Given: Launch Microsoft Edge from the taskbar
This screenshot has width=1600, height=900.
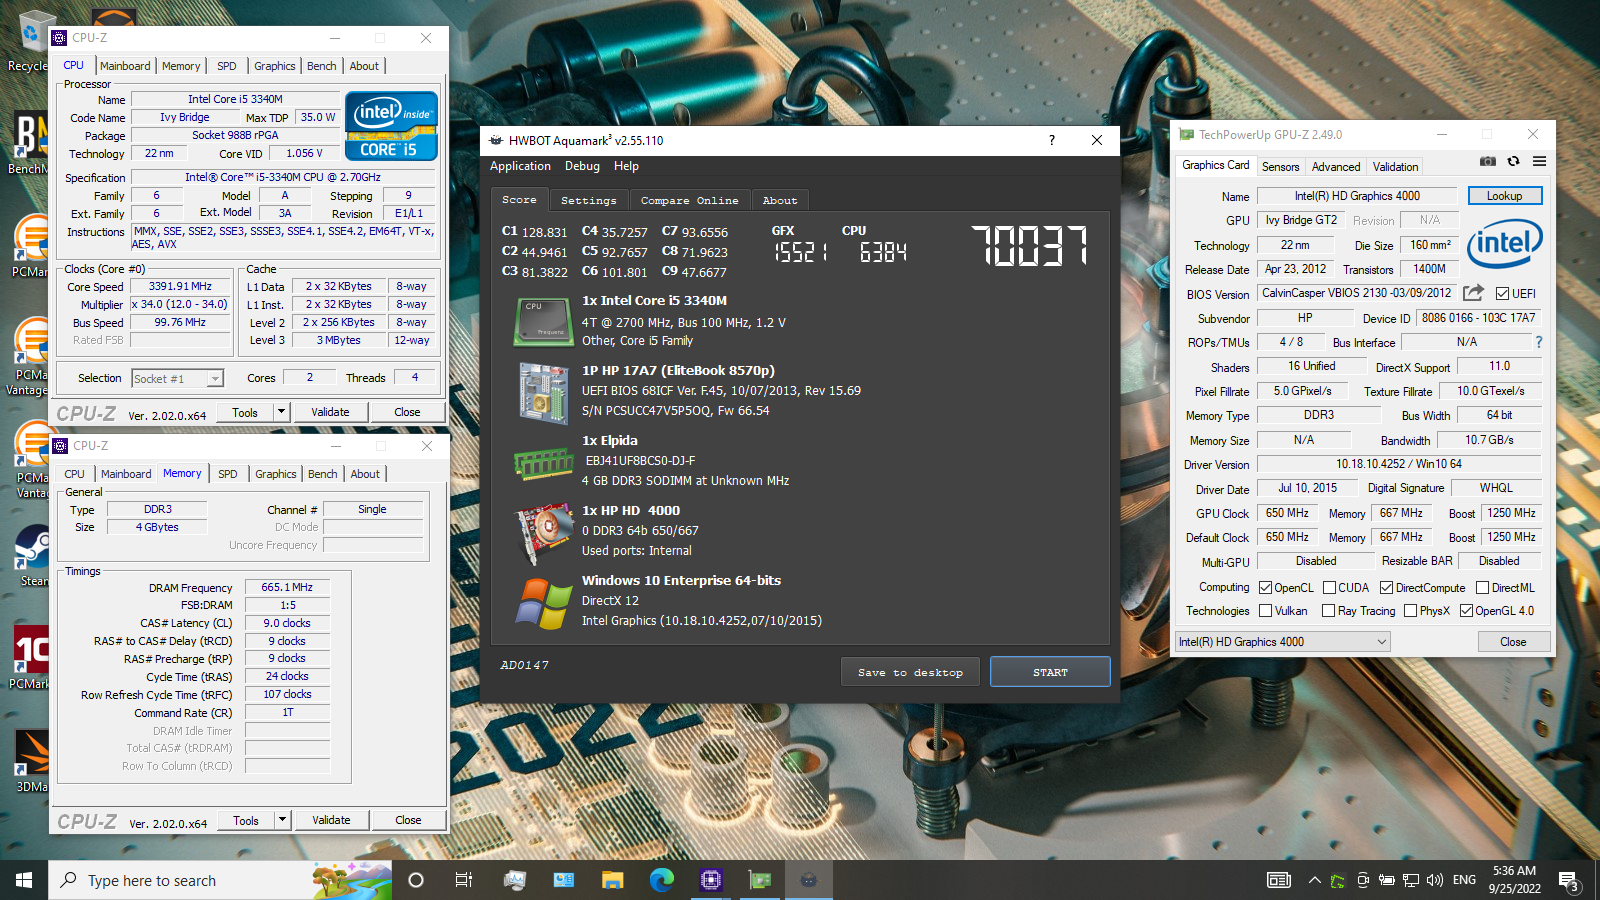Looking at the screenshot, I should tap(662, 880).
